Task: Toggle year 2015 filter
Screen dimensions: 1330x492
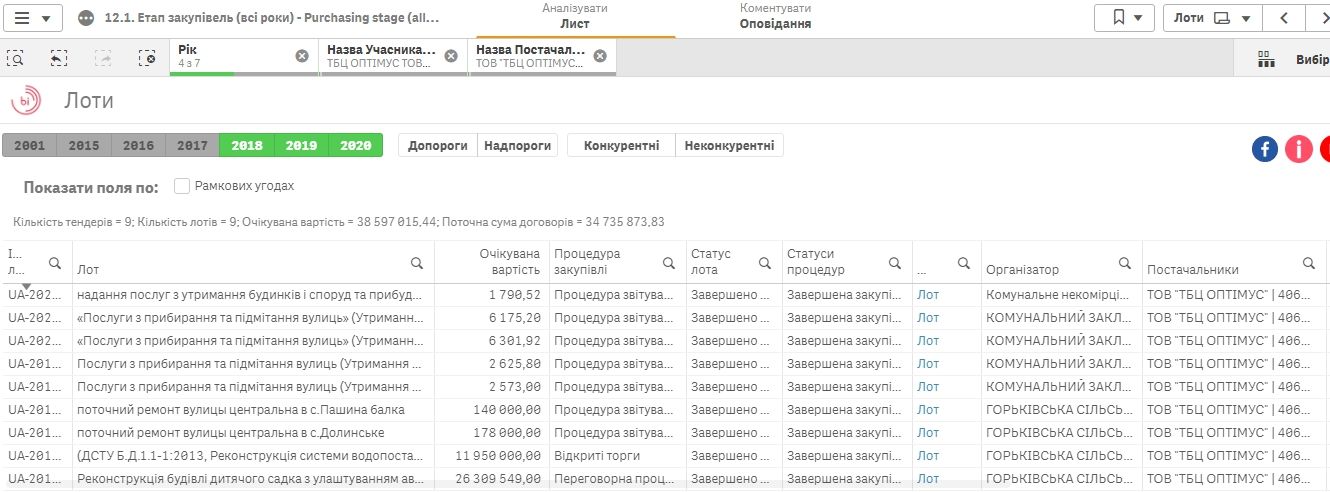Action: tap(84, 145)
